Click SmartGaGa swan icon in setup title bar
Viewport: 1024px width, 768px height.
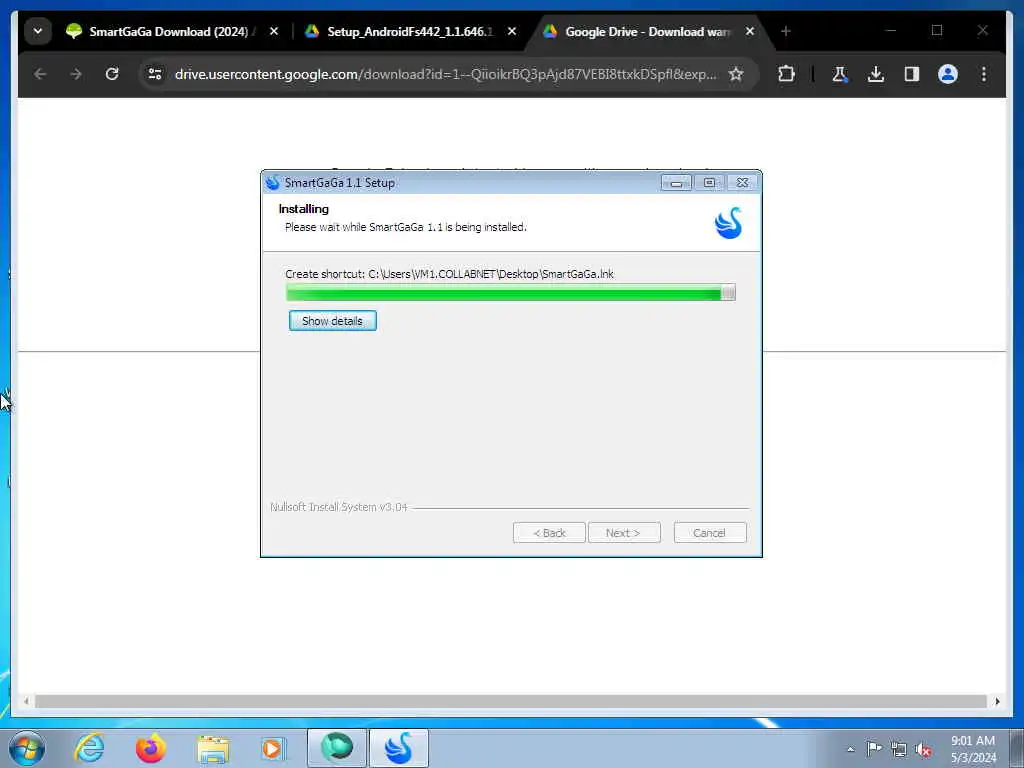(x=272, y=183)
